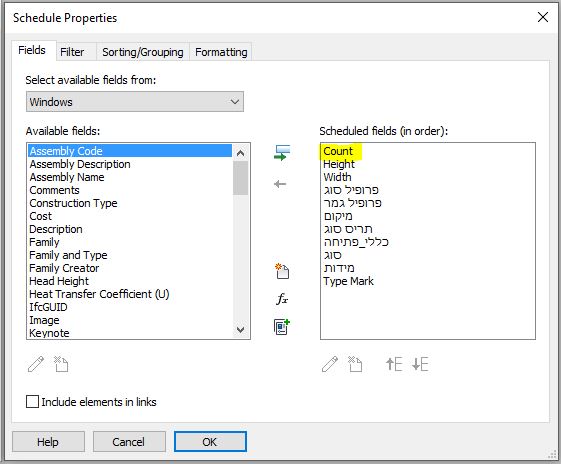Select Type Mark in Scheduled fields
561x464 pixels.
point(348,281)
